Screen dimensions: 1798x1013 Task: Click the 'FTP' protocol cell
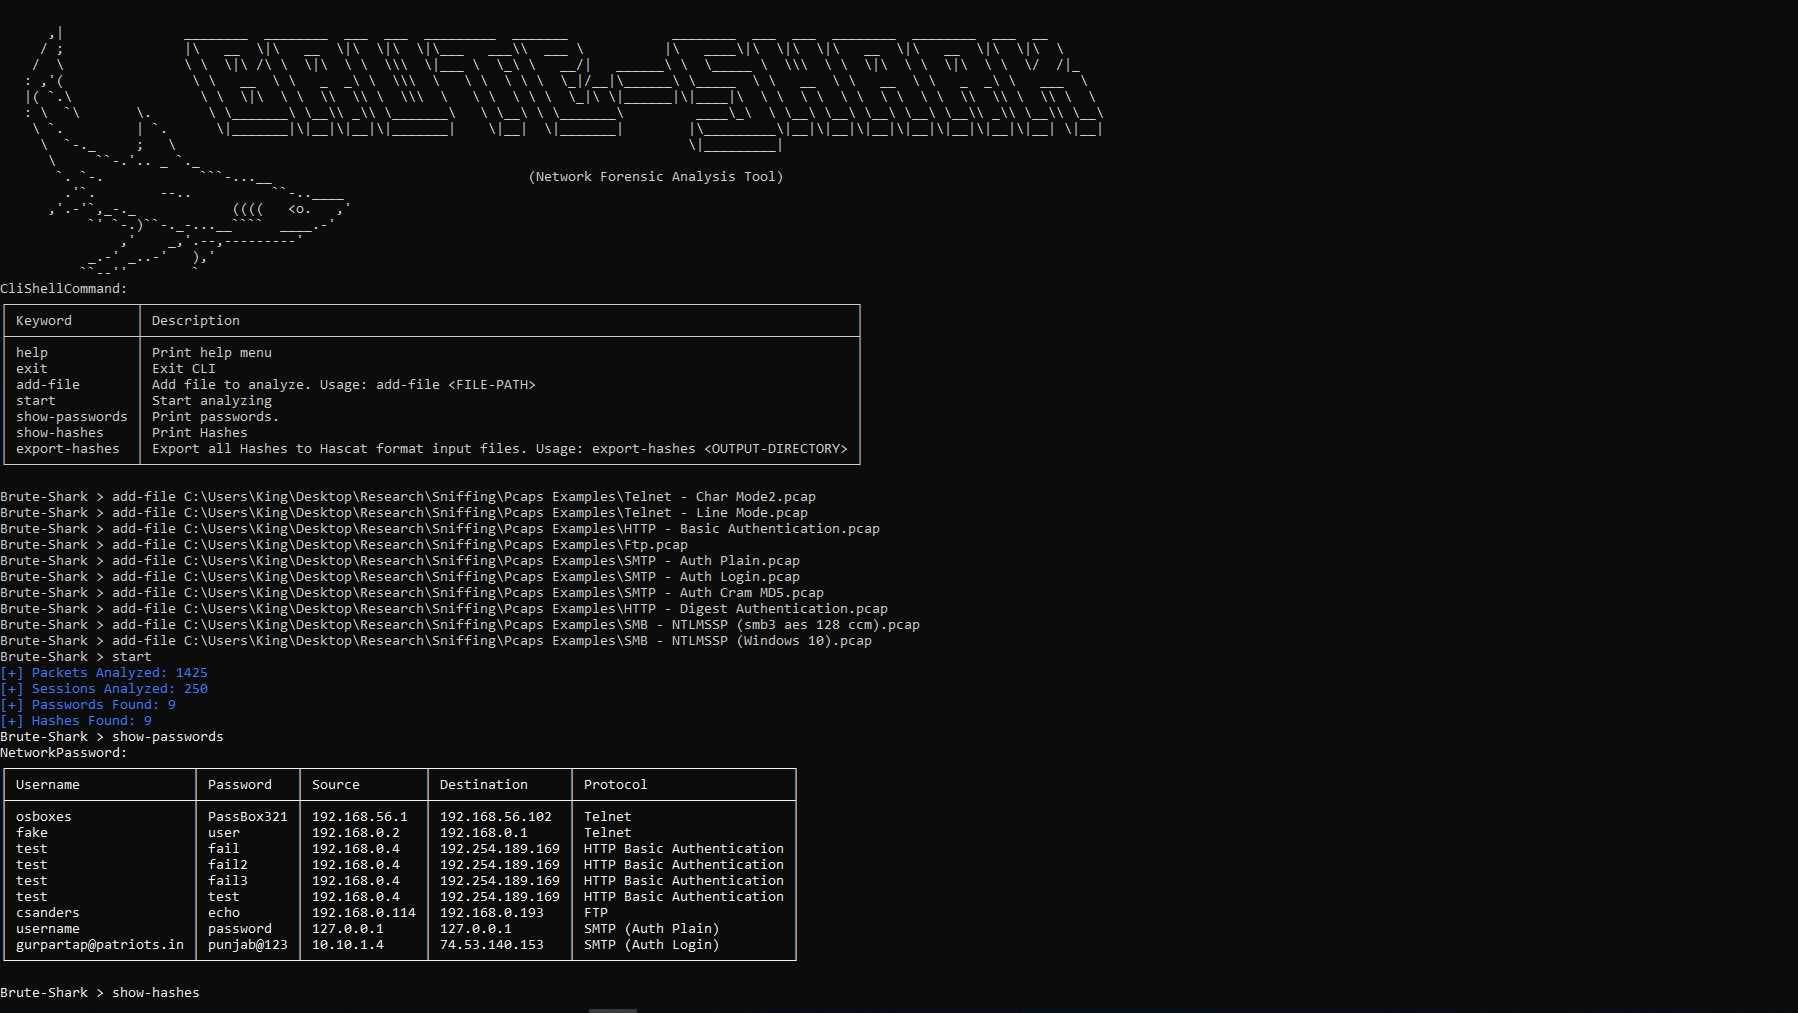pyautogui.click(x=596, y=913)
